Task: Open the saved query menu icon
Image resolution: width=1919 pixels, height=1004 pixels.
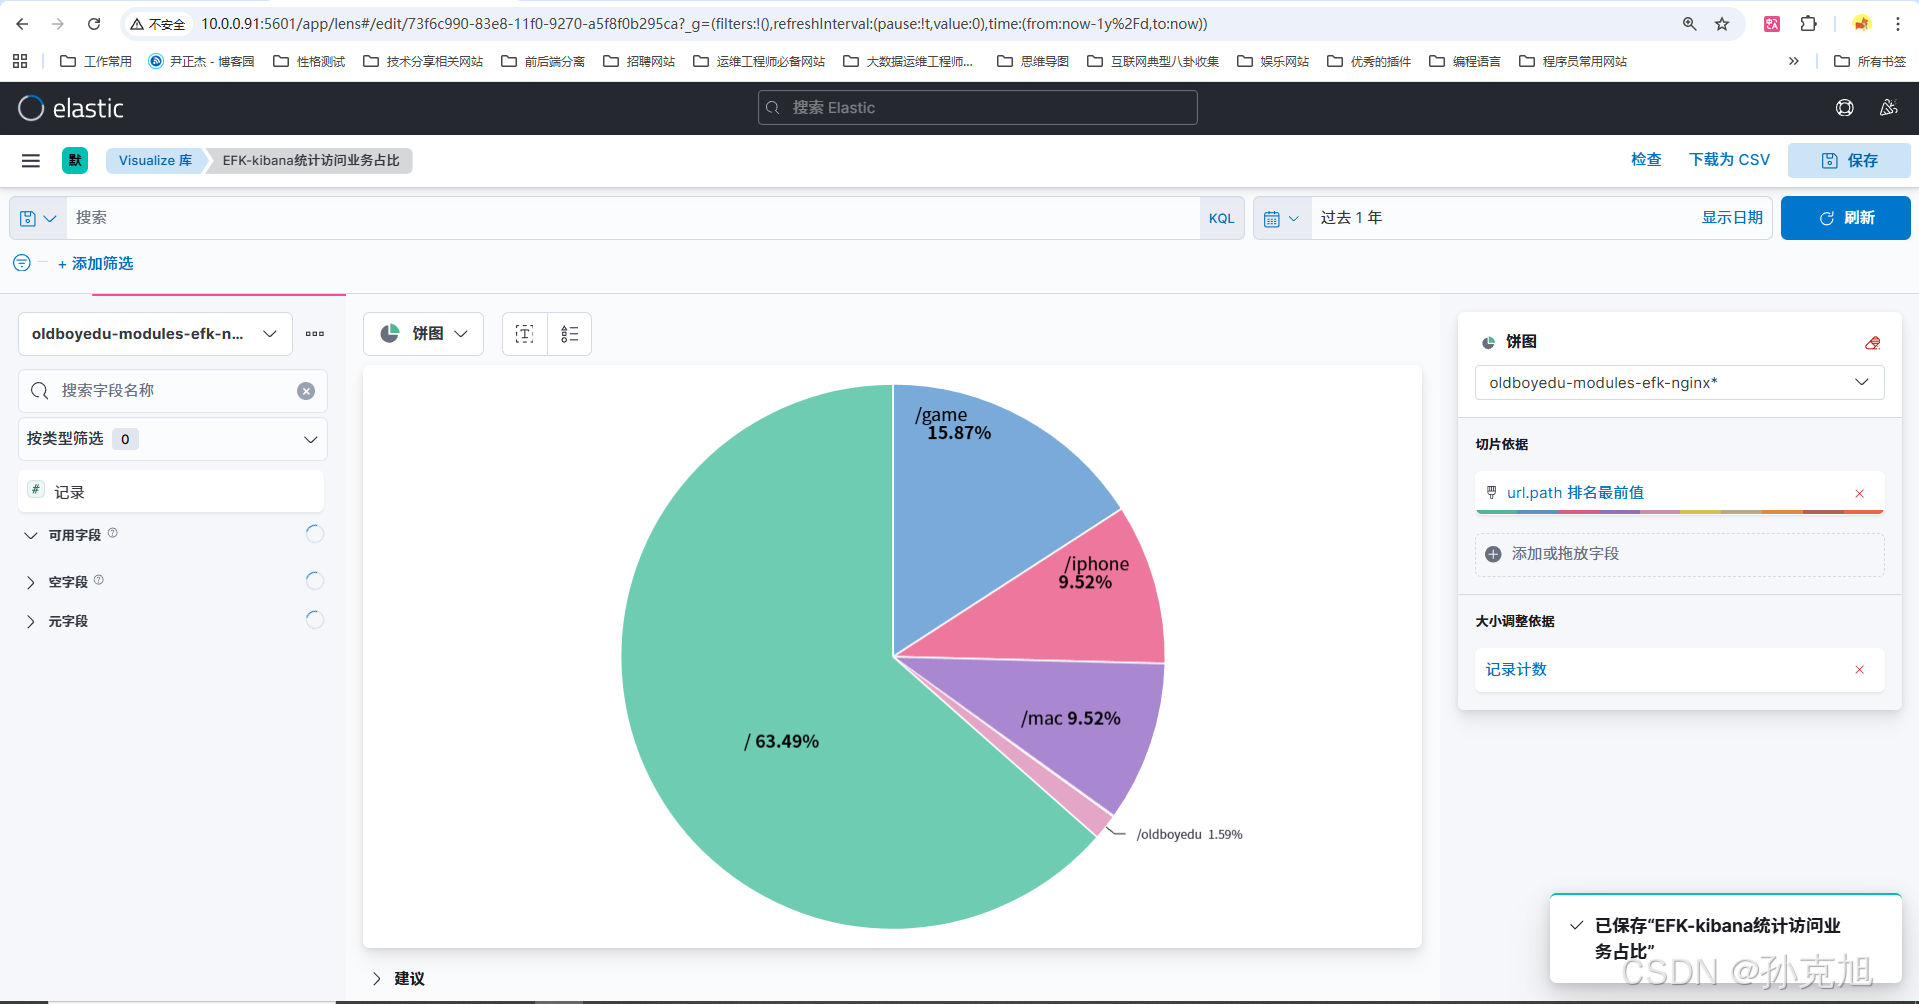Action: point(38,218)
